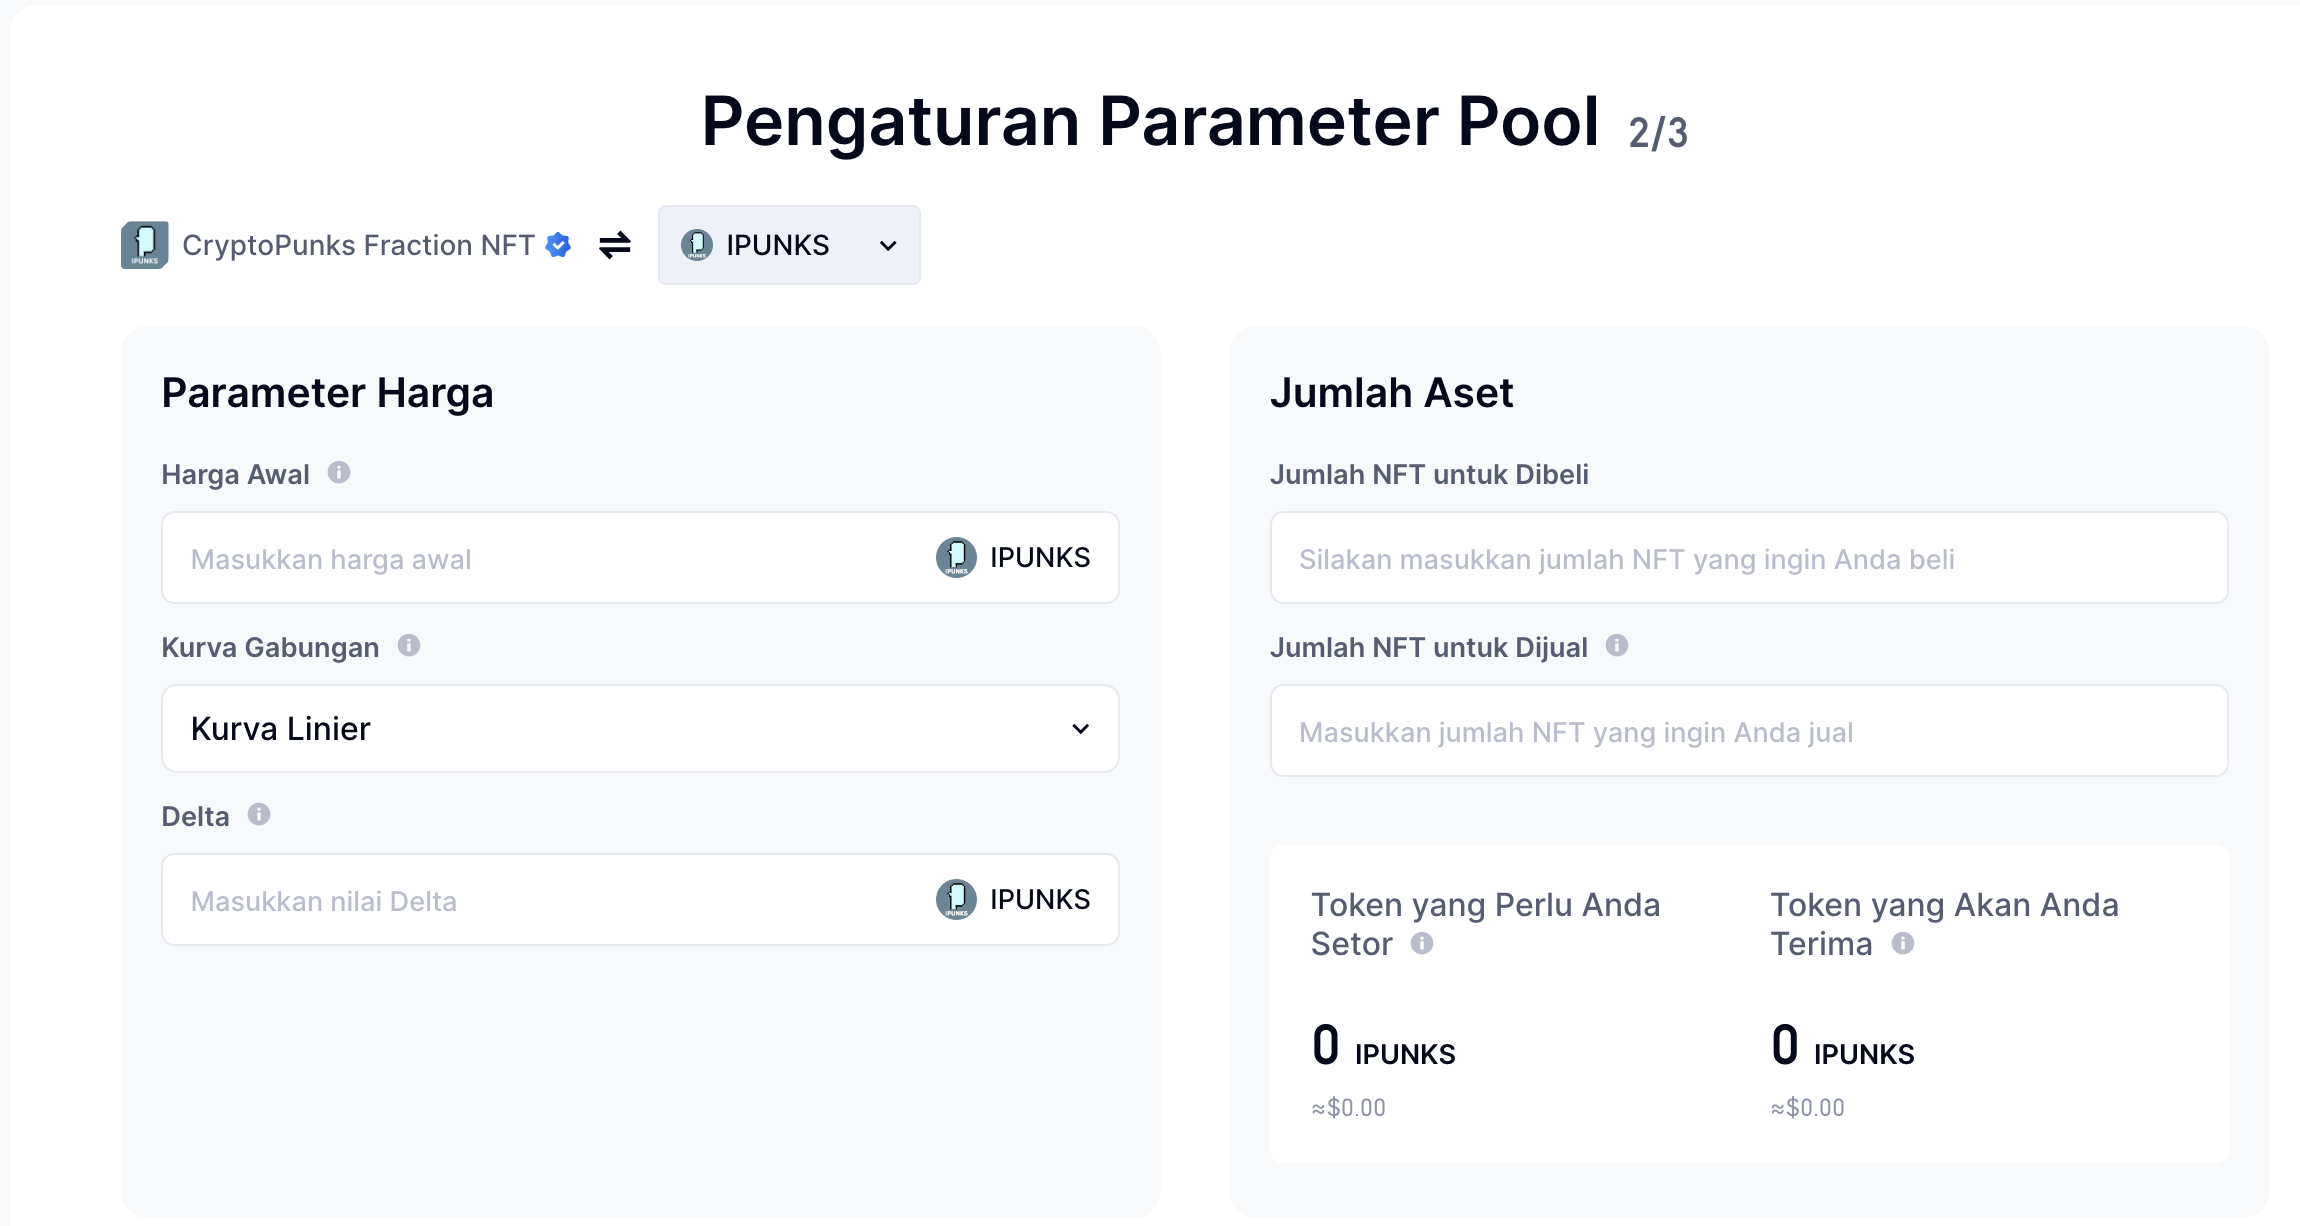Click the NFT amount to buy field
2300x1226 pixels.
click(x=1748, y=558)
